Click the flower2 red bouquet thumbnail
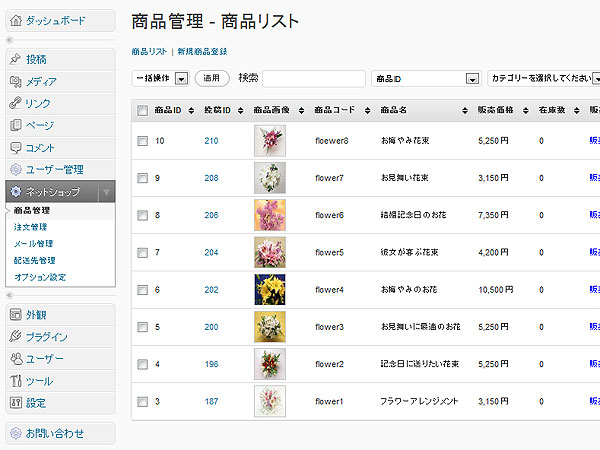This screenshot has width=600, height=450. [270, 364]
